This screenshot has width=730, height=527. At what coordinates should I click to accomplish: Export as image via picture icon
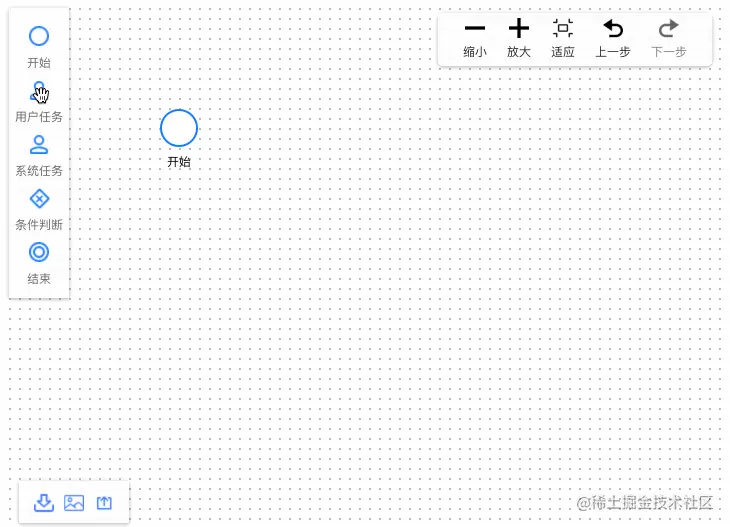click(74, 503)
